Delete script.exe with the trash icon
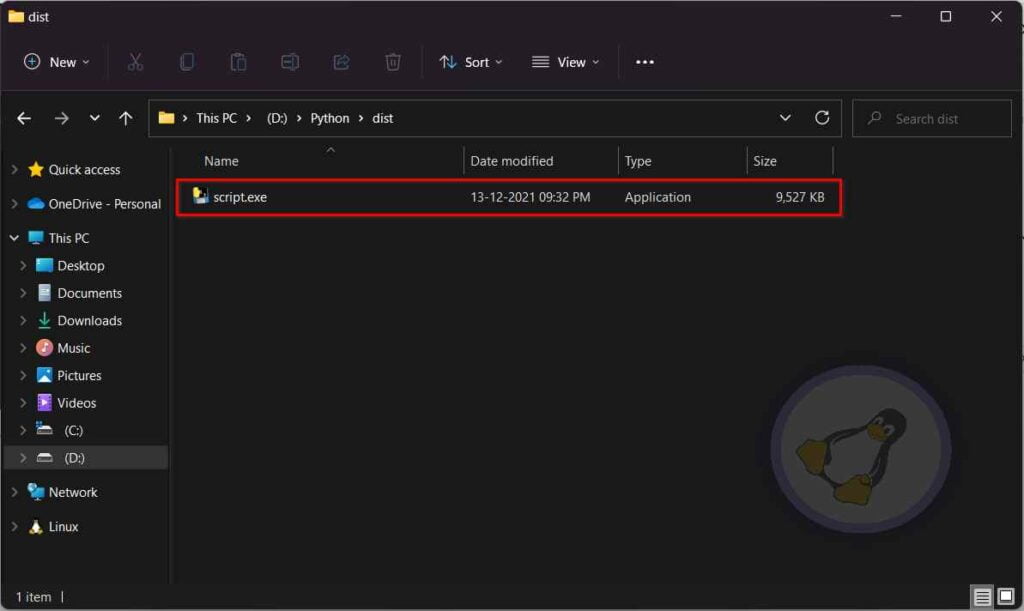The width and height of the screenshot is (1024, 611). tap(393, 61)
